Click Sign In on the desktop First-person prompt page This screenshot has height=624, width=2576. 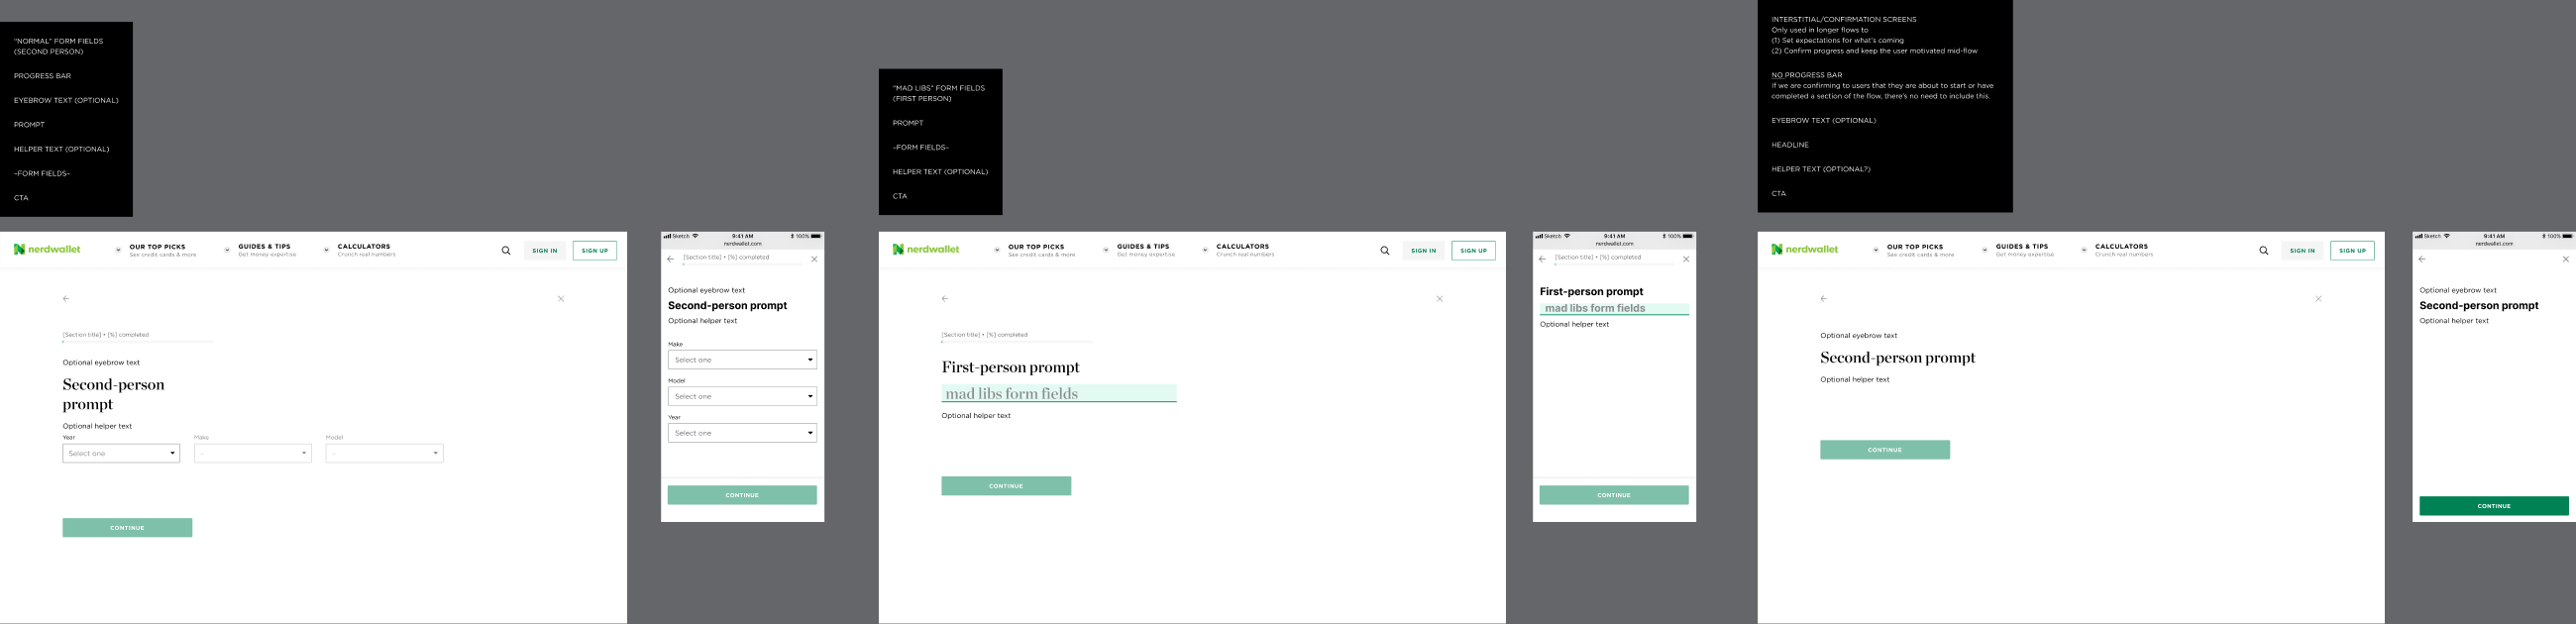click(1424, 251)
